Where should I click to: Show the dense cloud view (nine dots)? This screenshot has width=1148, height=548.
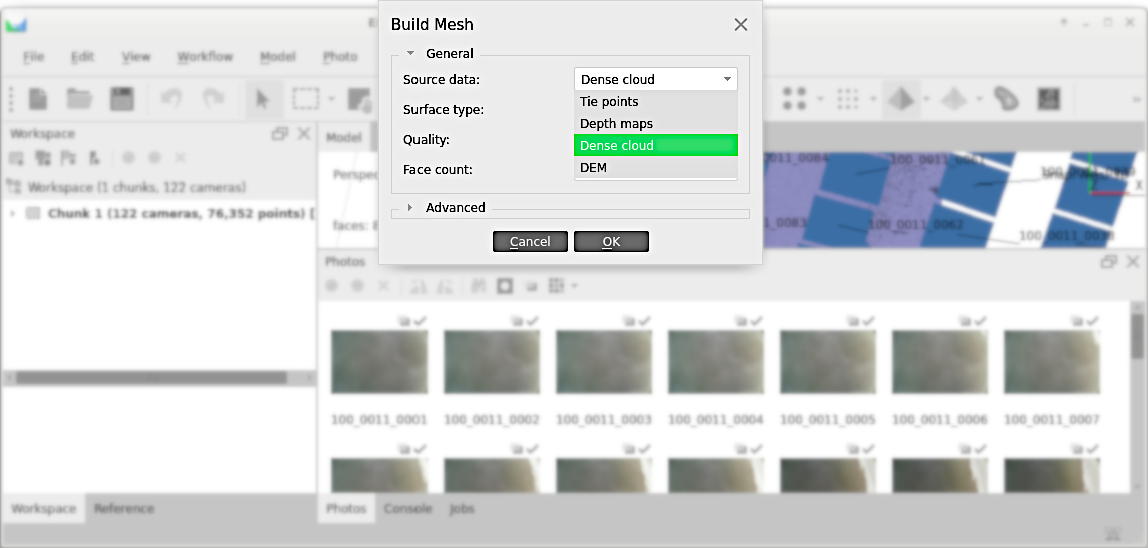click(x=847, y=98)
